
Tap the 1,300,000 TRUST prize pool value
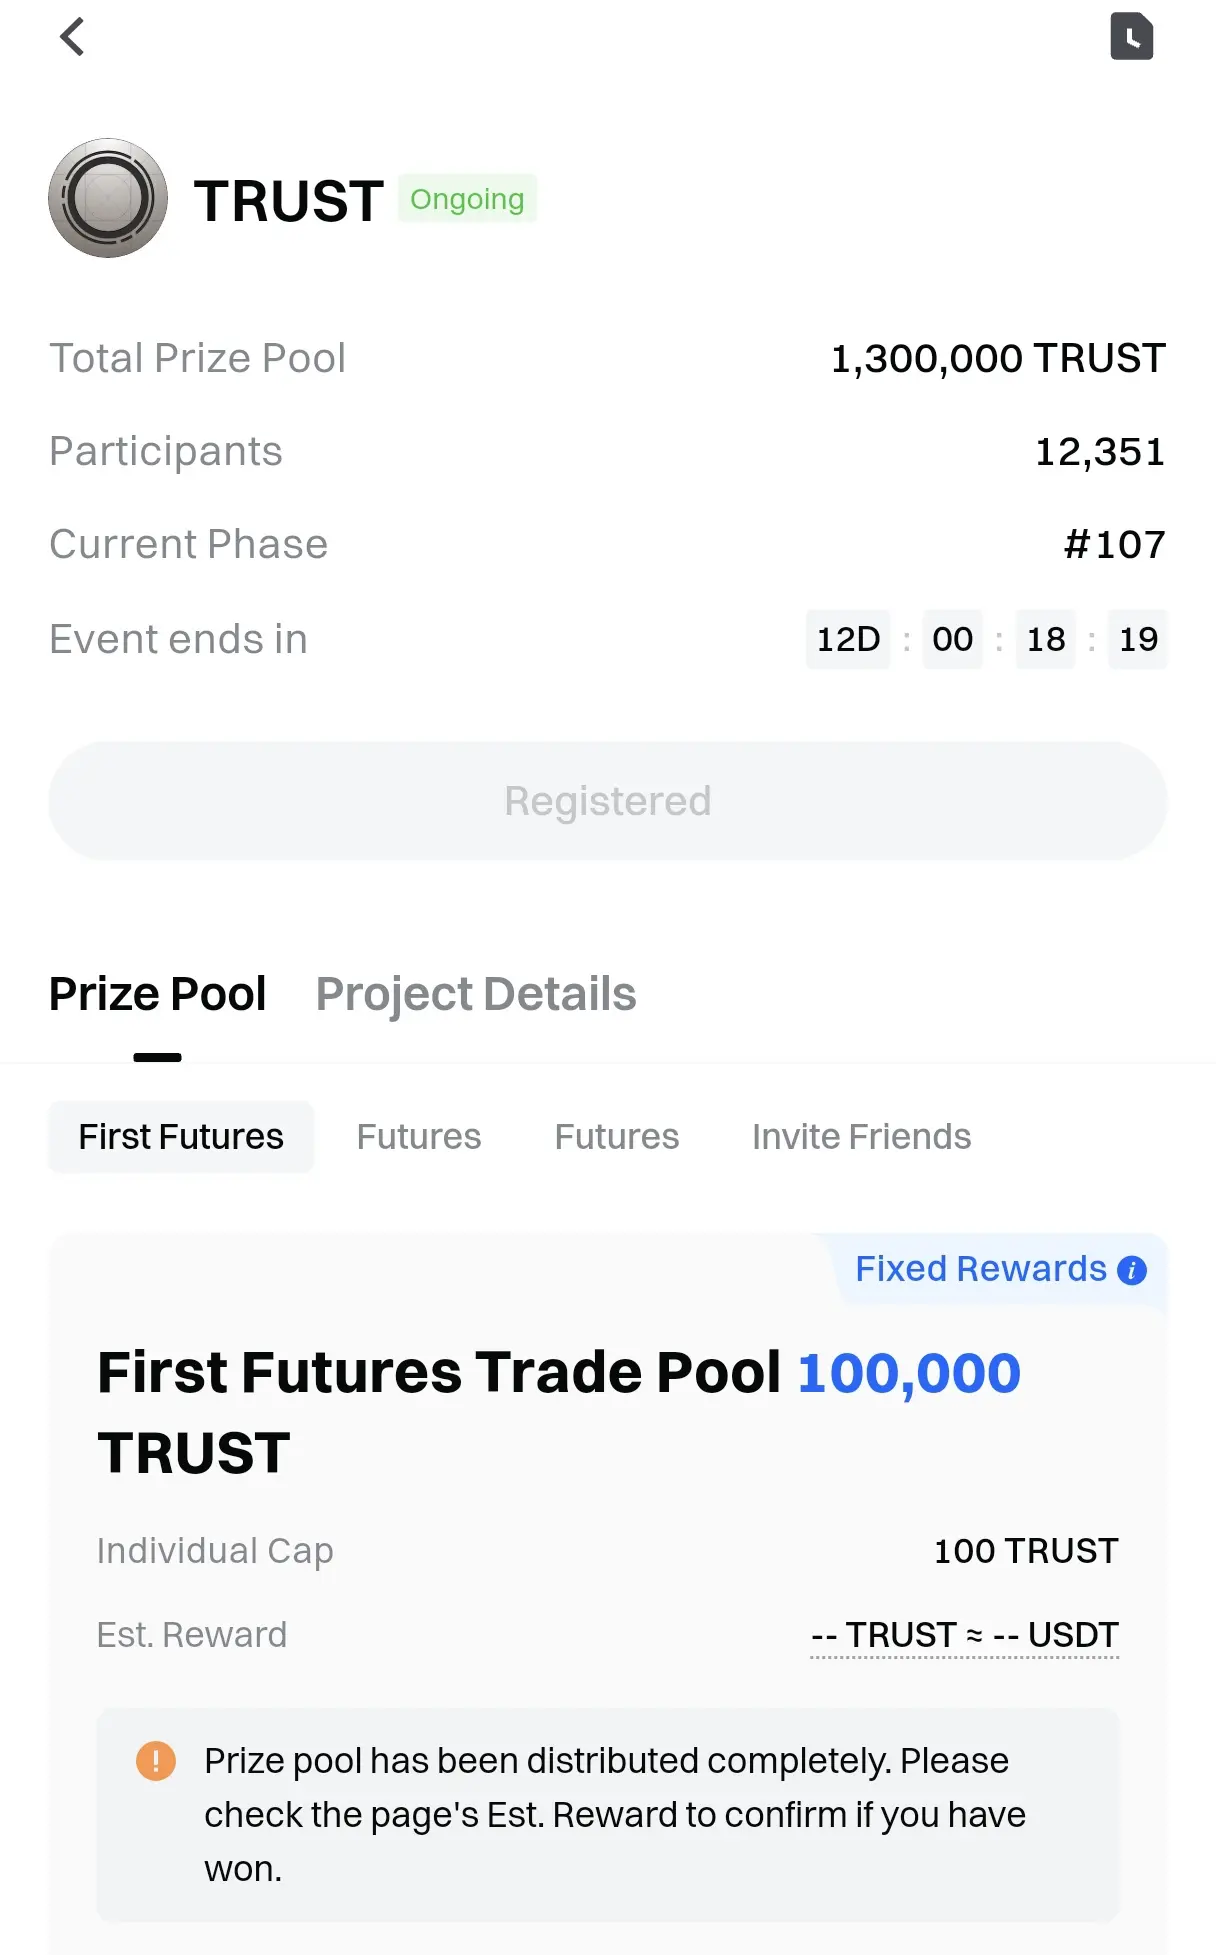tap(997, 359)
